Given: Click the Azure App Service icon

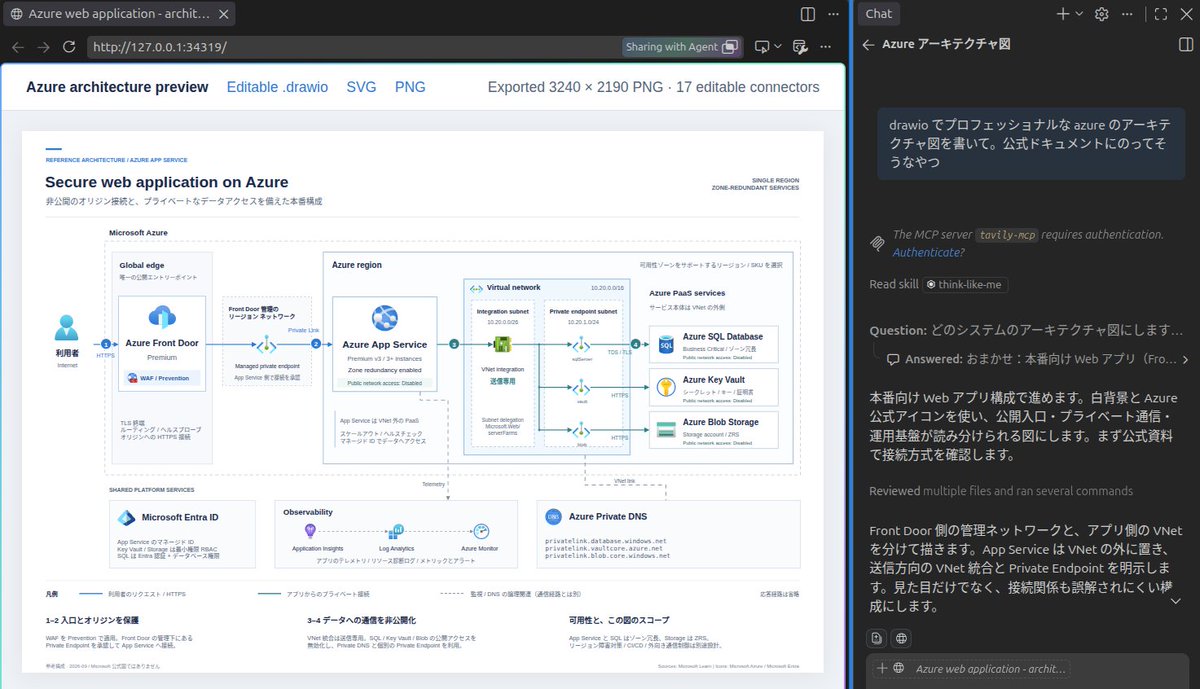Looking at the screenshot, I should tap(385, 319).
